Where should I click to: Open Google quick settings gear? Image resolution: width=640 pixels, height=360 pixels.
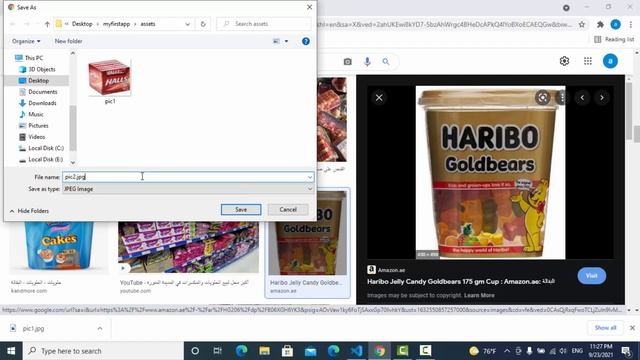pyautogui.click(x=564, y=61)
